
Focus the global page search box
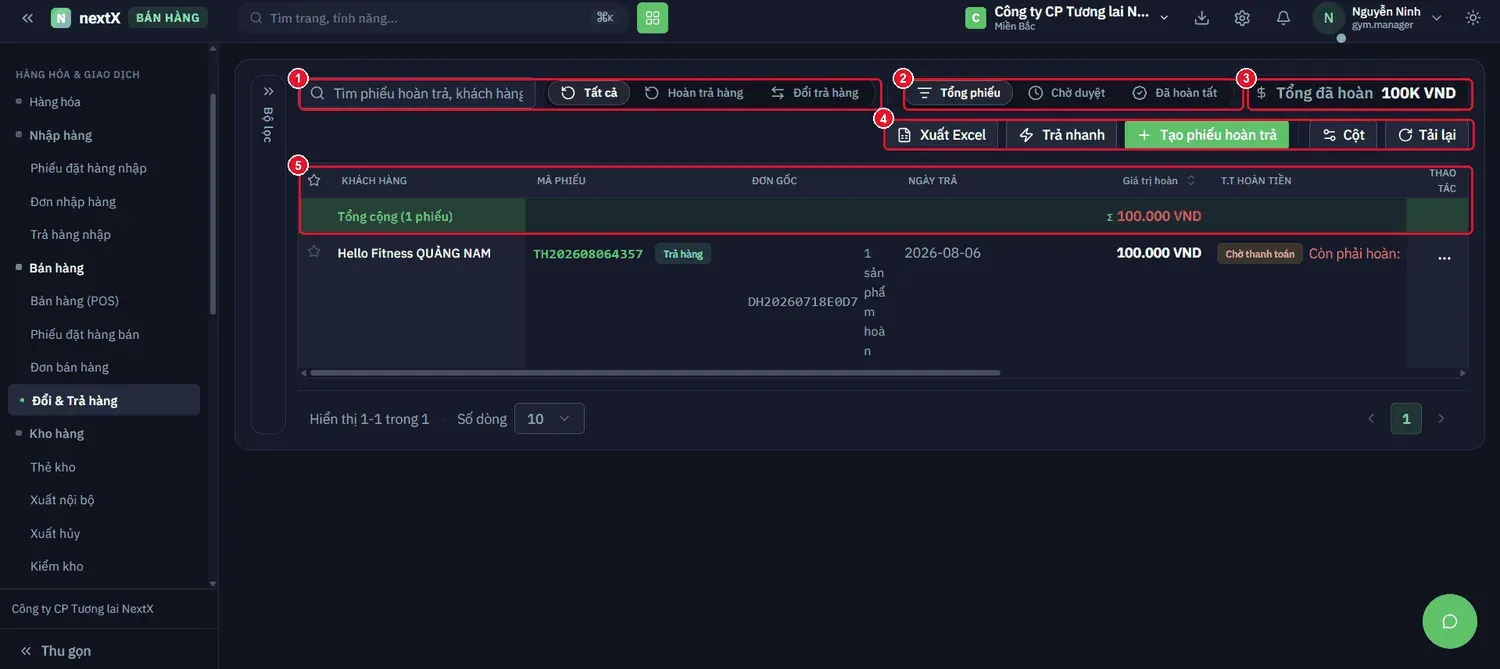pos(433,18)
